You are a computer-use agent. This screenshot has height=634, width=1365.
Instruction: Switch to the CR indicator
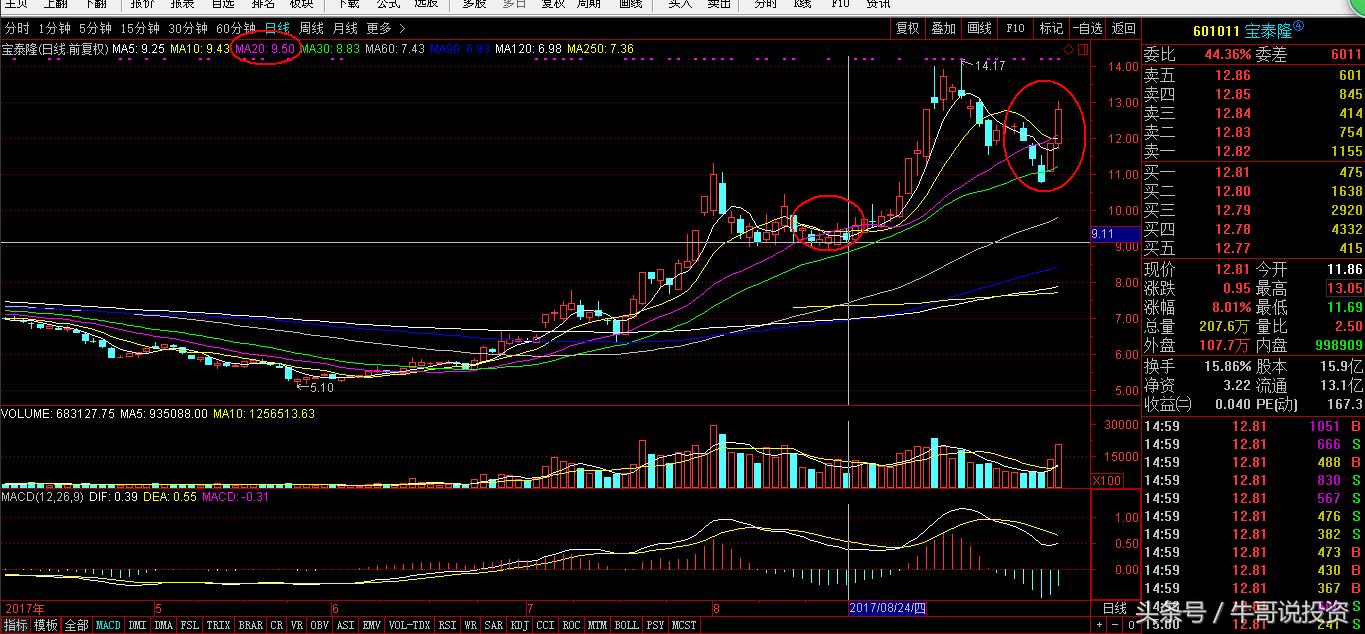pyautogui.click(x=277, y=625)
